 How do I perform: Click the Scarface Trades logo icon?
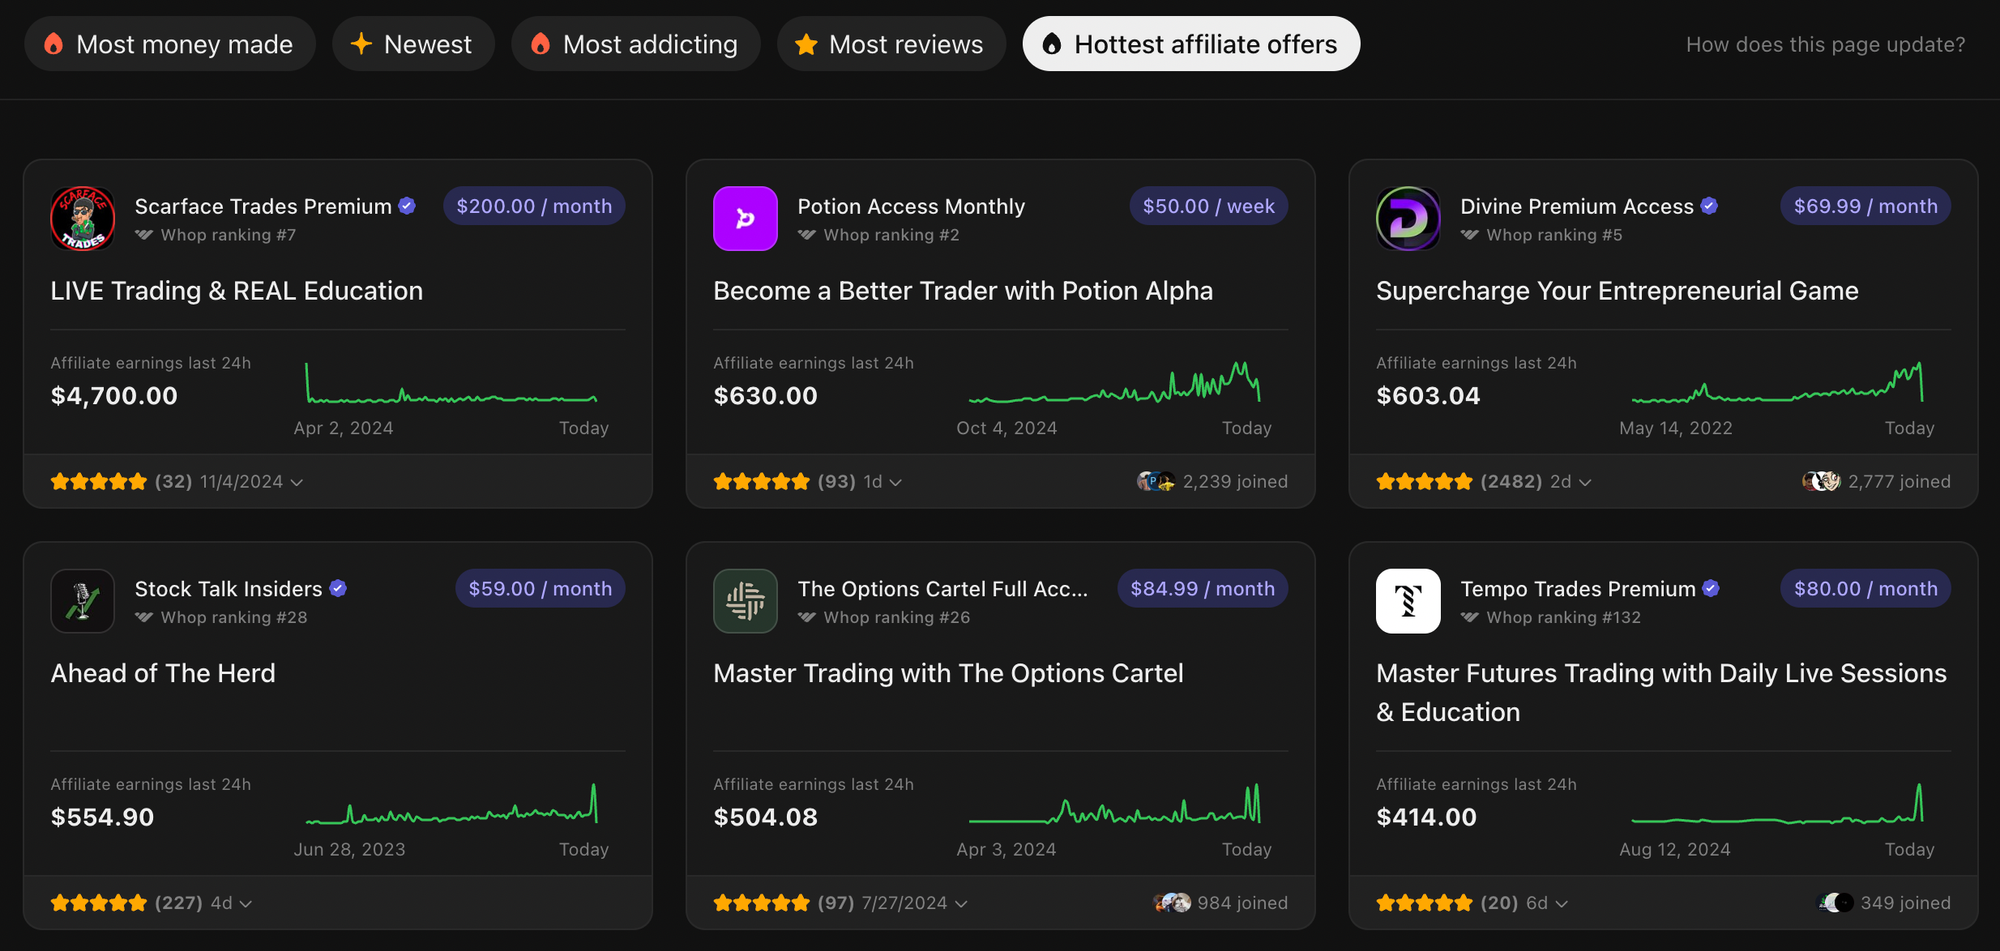coord(83,219)
